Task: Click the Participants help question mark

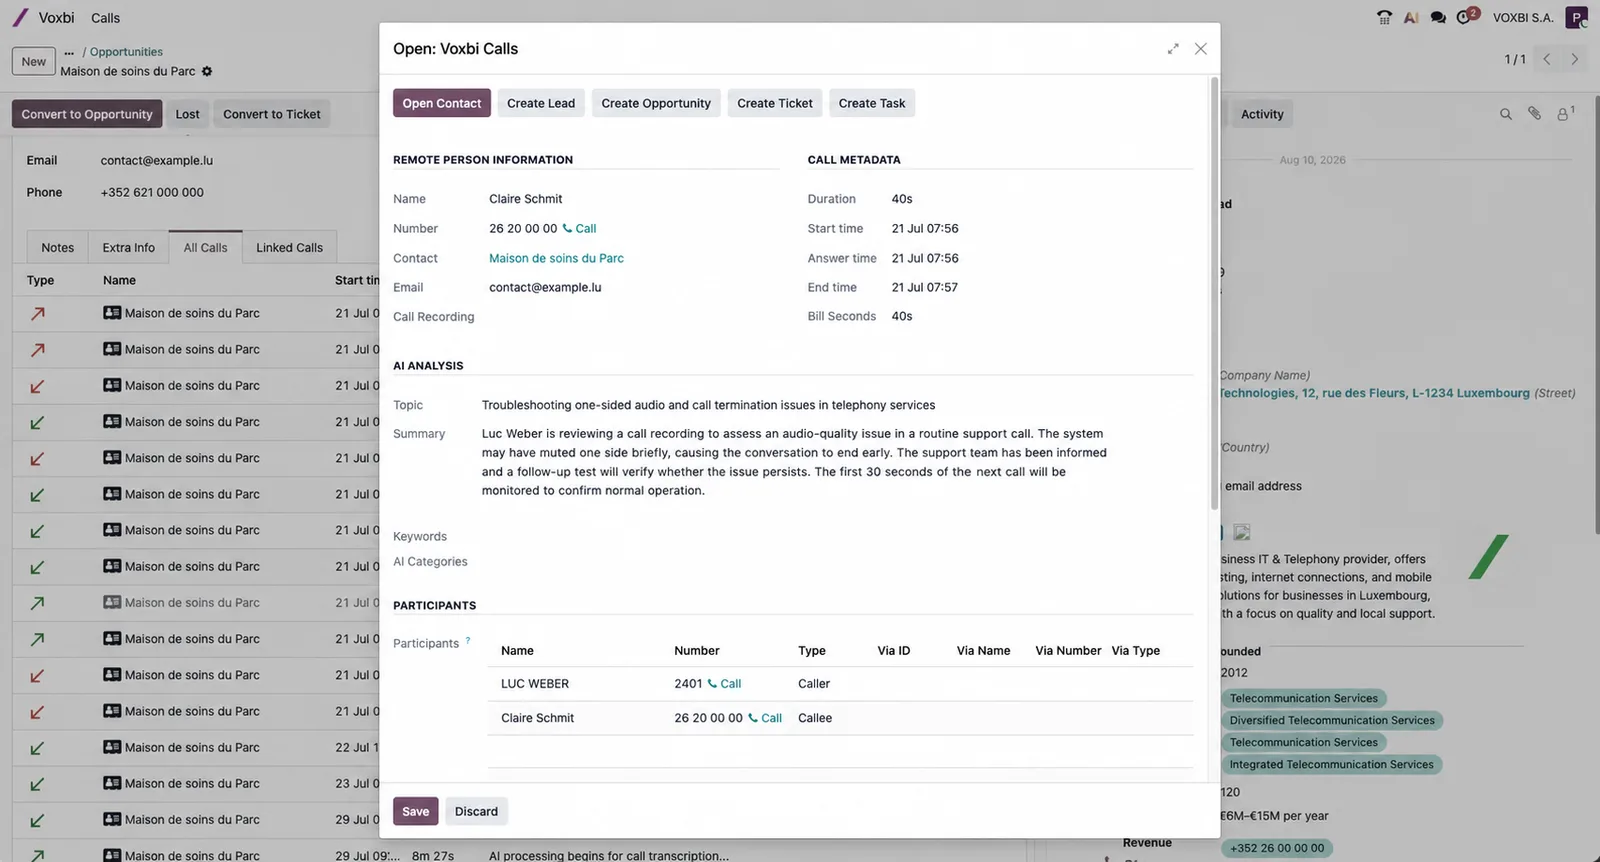Action: coord(467,641)
